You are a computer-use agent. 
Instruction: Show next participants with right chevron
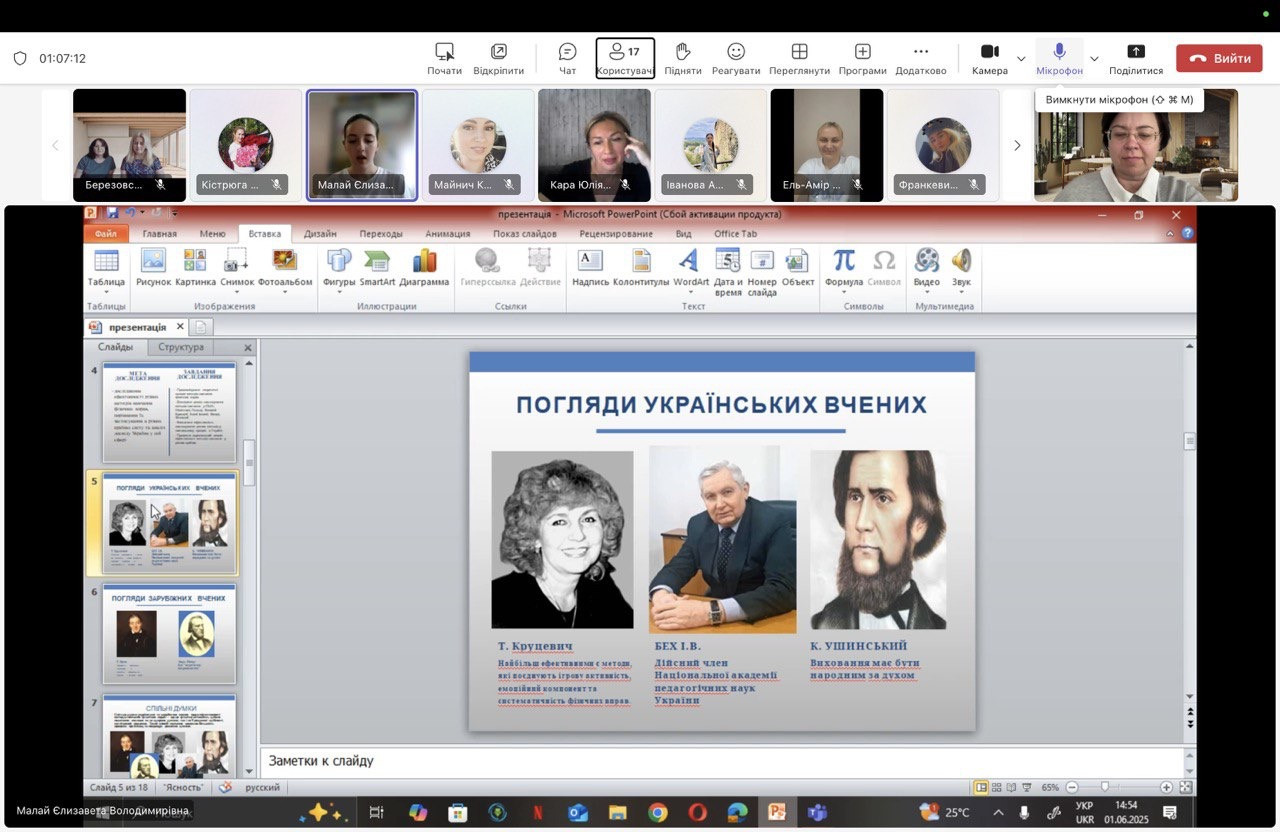click(x=1017, y=146)
